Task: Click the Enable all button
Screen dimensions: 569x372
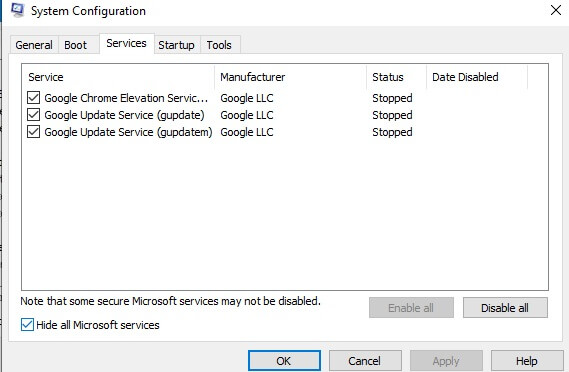Action: [x=411, y=308]
